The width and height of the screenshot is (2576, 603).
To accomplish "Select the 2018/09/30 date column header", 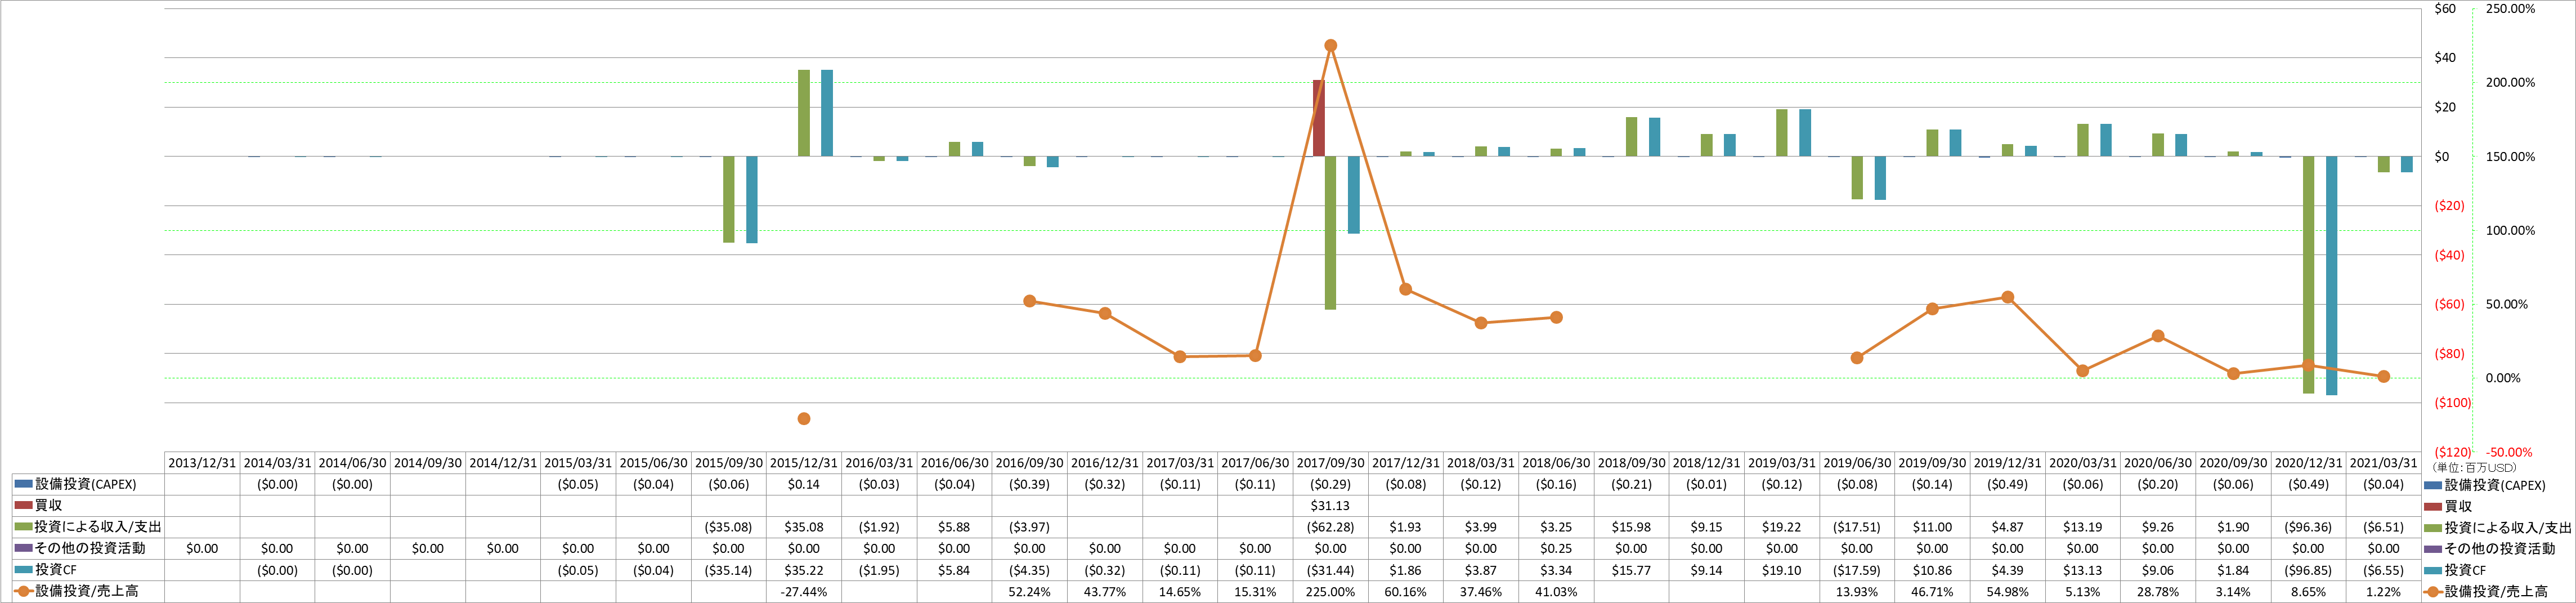I will pyautogui.click(x=1631, y=463).
